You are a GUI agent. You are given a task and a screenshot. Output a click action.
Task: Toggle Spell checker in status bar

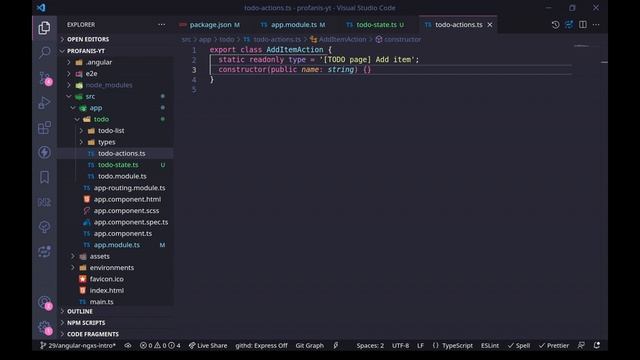tap(519, 345)
